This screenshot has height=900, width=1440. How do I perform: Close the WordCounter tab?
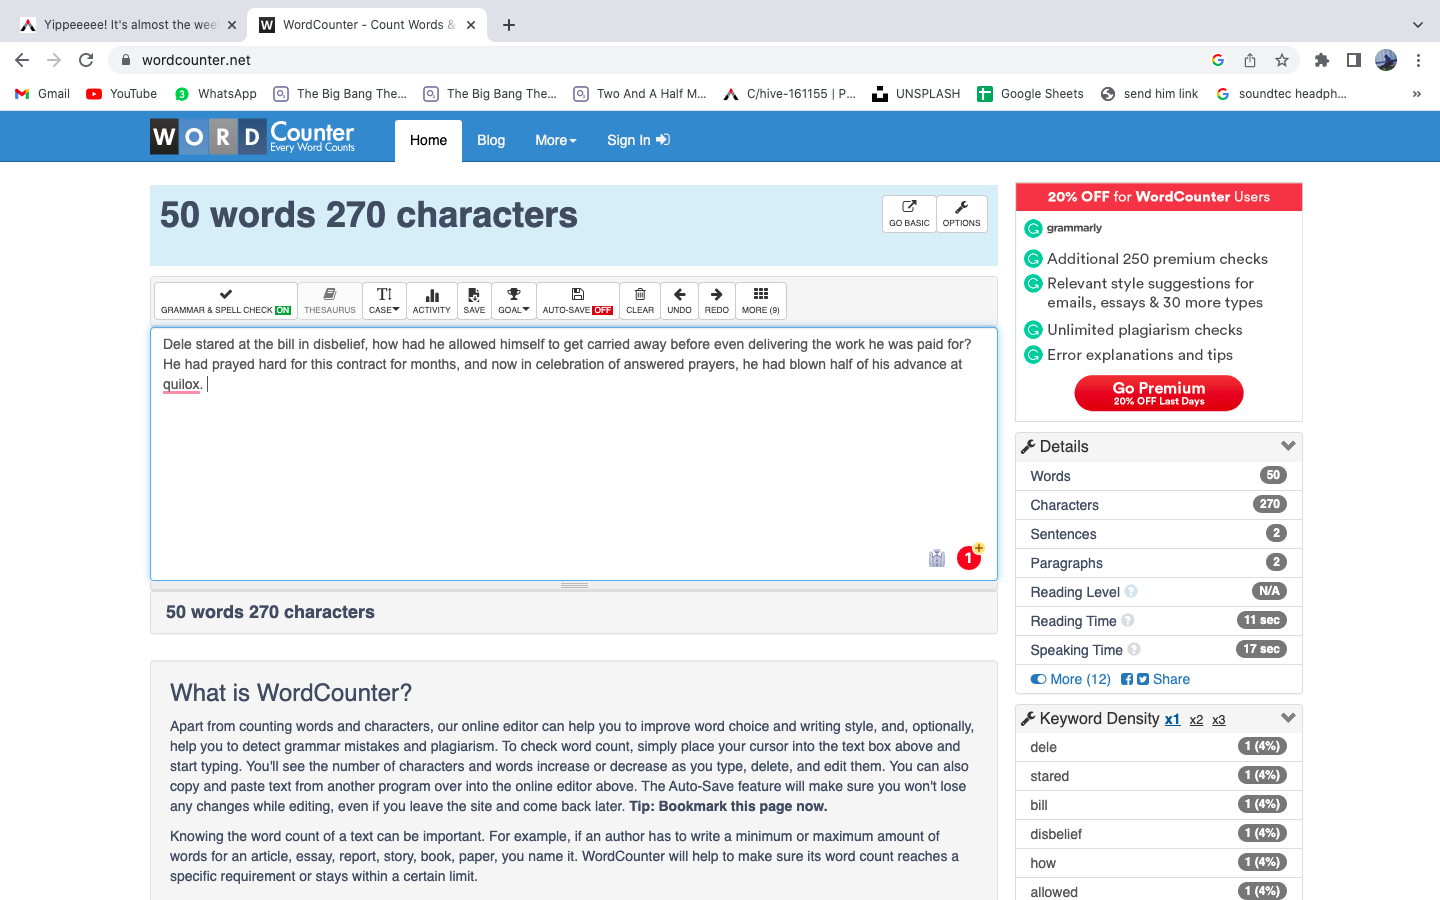click(x=471, y=25)
